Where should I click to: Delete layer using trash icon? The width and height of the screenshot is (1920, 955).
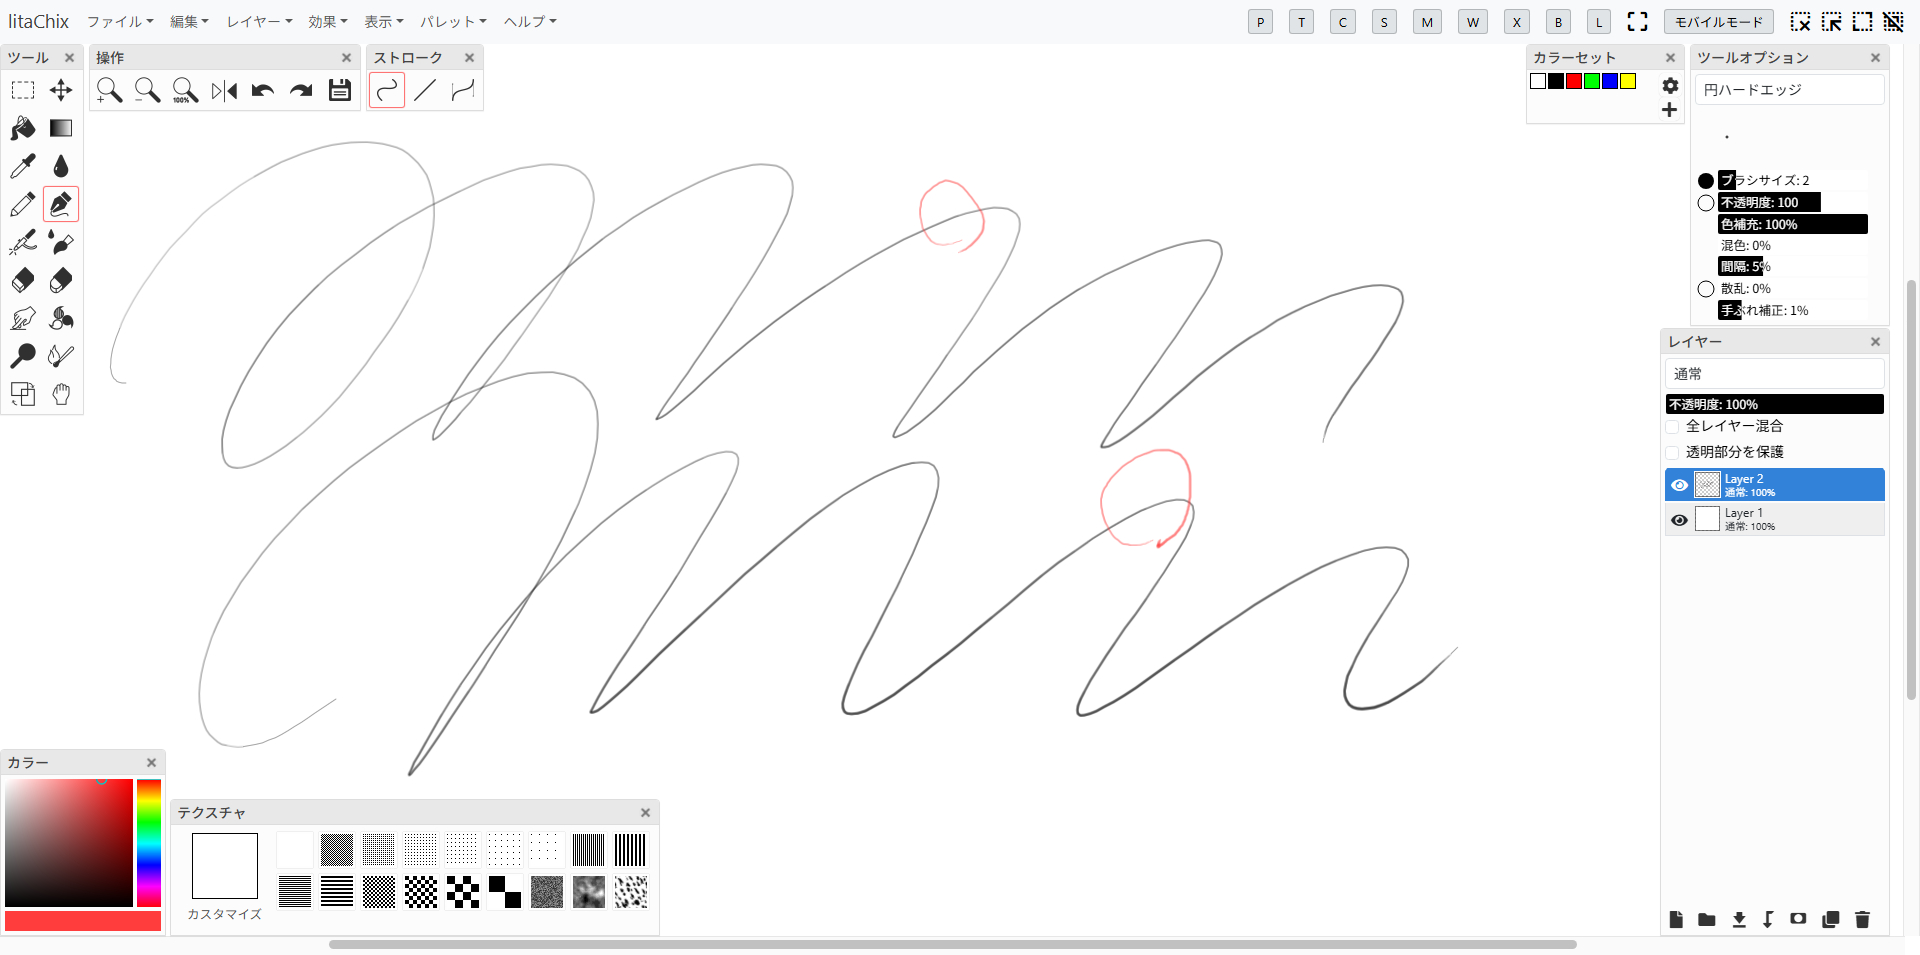[1862, 919]
